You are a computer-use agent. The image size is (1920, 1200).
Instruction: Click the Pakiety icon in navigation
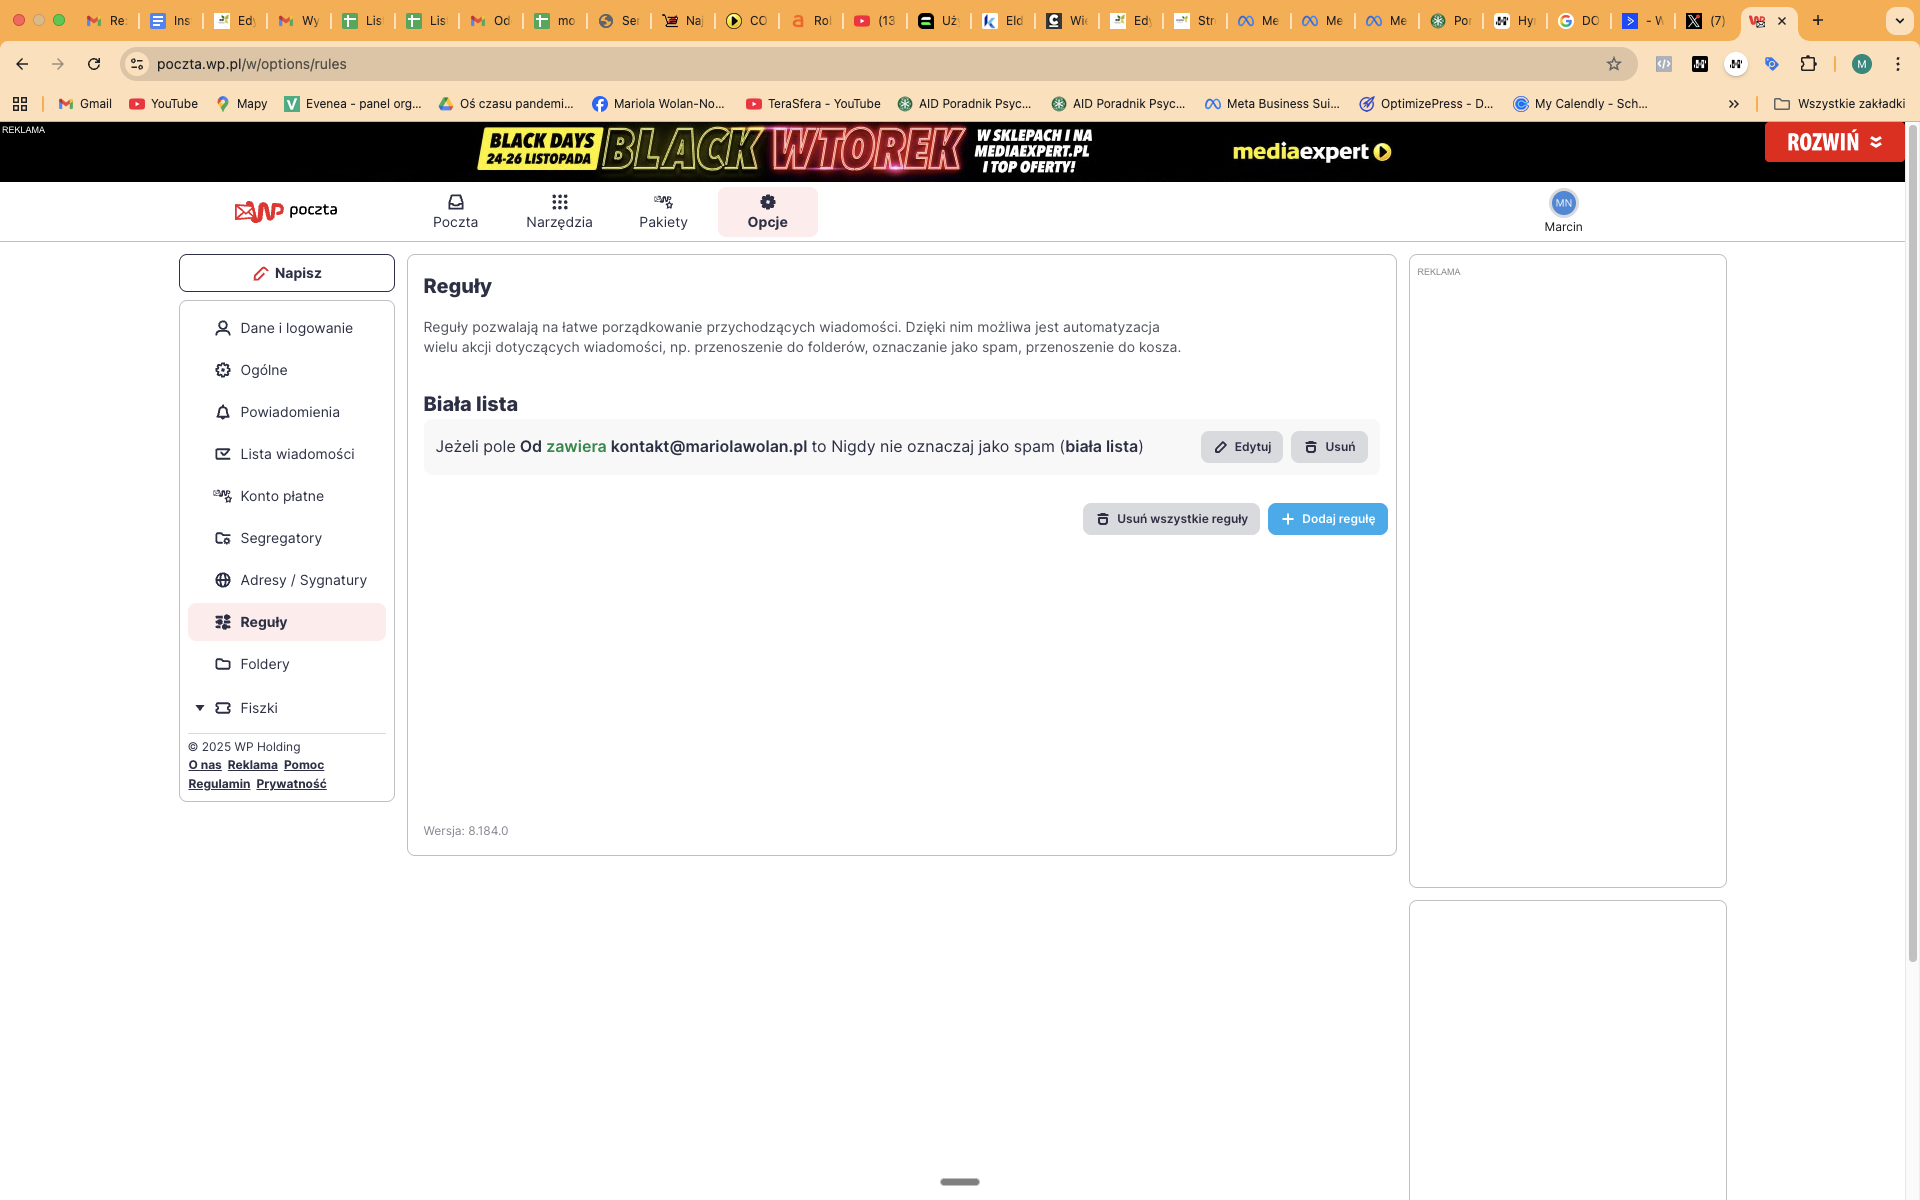pos(663,202)
